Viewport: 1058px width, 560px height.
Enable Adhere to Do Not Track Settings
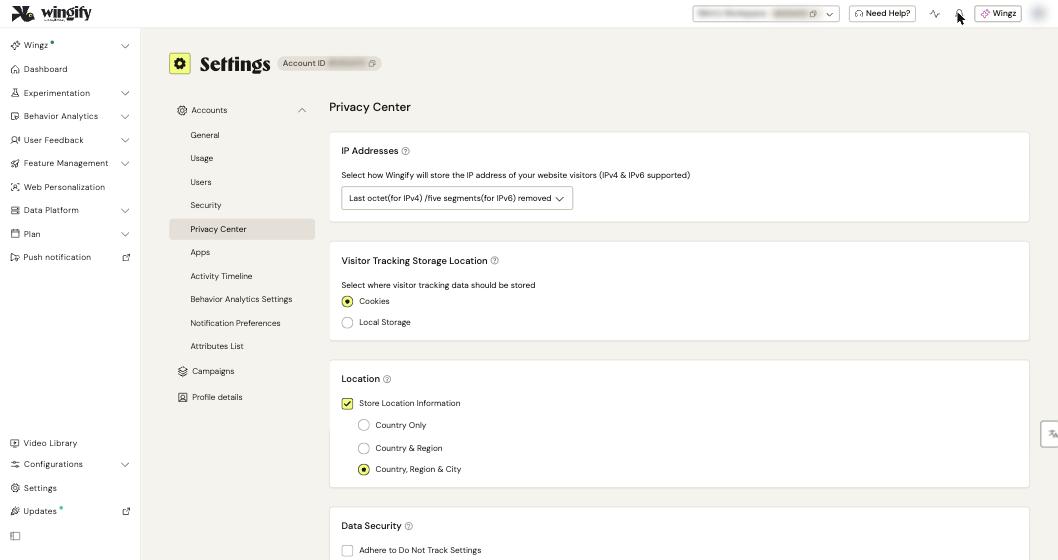pos(347,551)
